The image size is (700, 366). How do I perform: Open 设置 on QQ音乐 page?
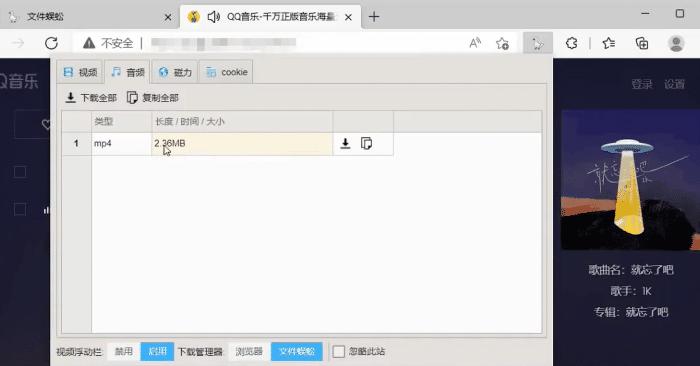coord(674,84)
